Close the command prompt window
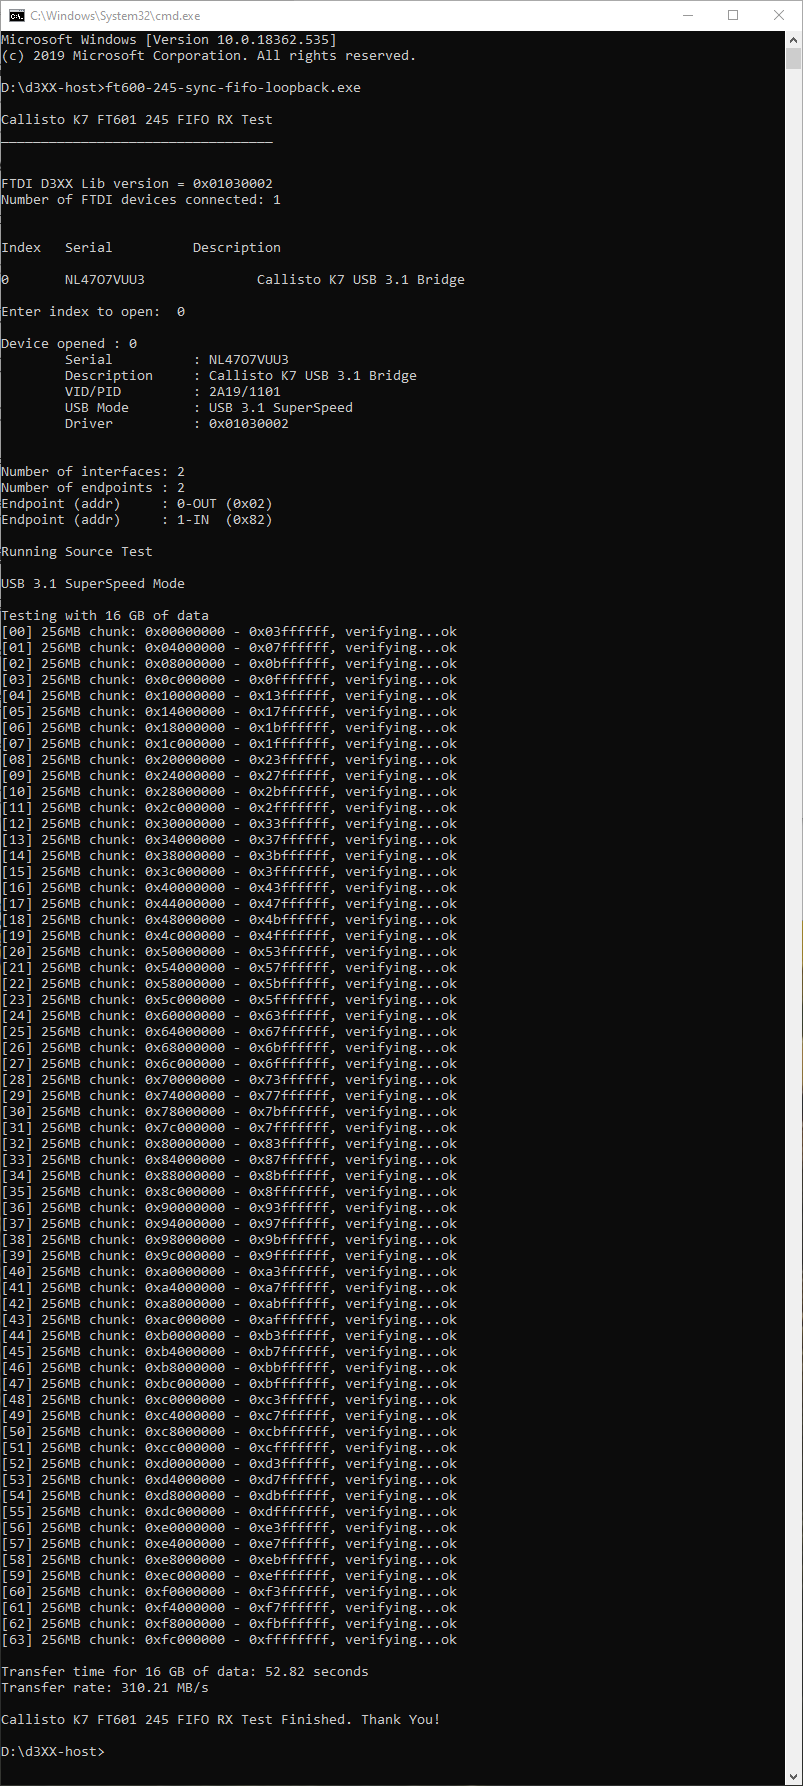The image size is (803, 1786). pyautogui.click(x=779, y=16)
